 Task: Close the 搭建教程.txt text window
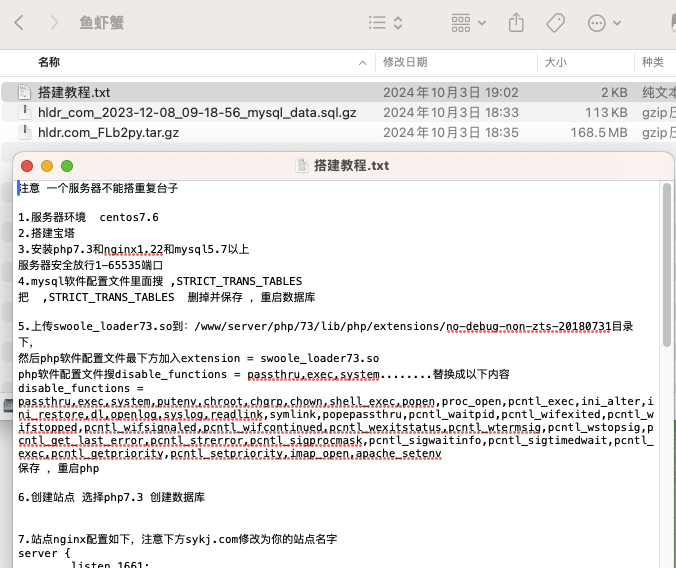point(27,166)
